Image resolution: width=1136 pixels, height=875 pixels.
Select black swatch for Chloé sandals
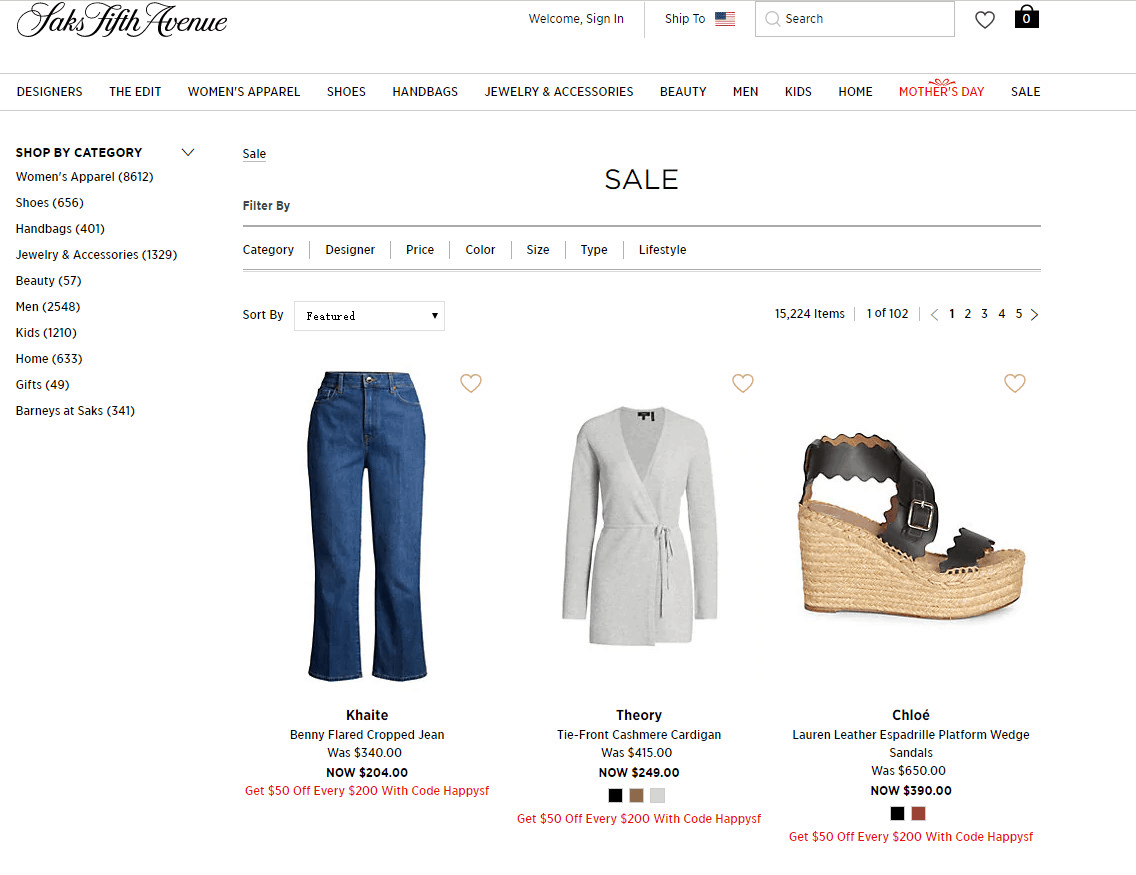click(x=898, y=813)
